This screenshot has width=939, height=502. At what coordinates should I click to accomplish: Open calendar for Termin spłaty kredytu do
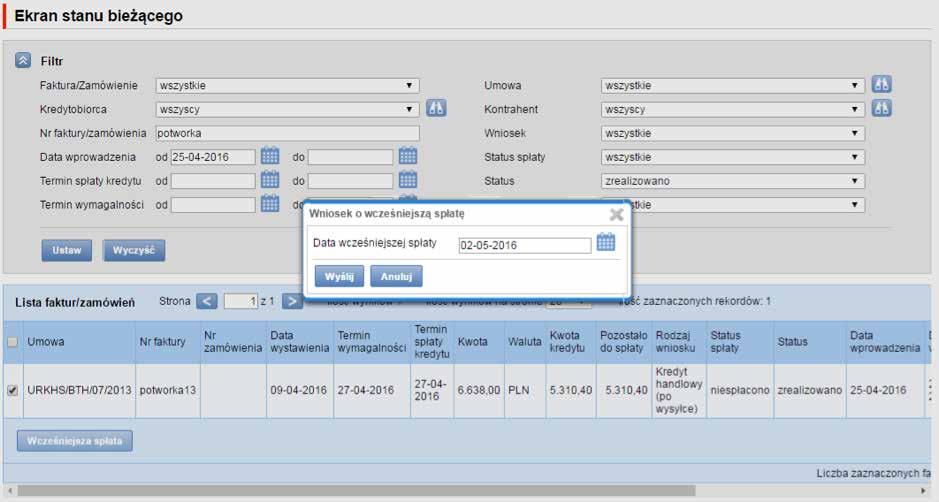tap(408, 180)
